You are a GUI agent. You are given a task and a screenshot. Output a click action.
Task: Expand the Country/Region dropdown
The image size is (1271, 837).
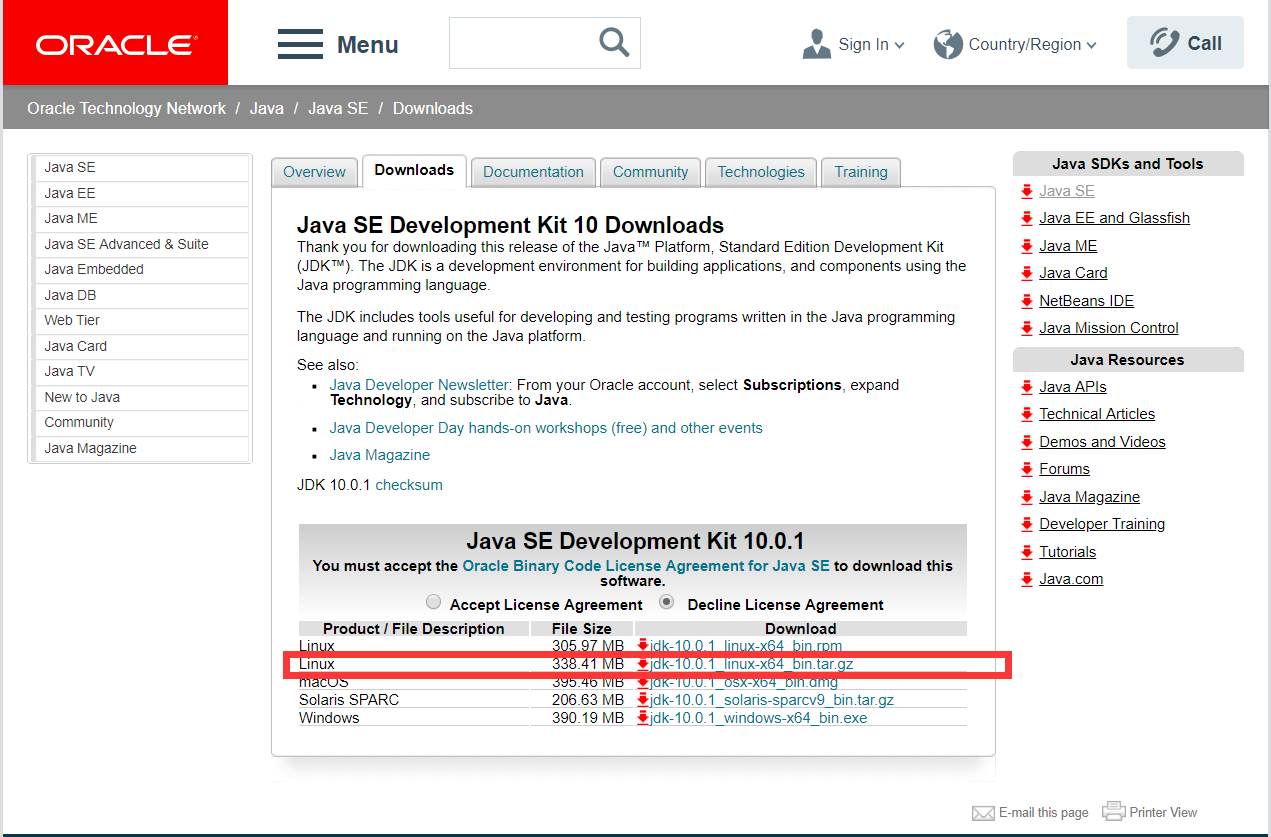(1091, 45)
